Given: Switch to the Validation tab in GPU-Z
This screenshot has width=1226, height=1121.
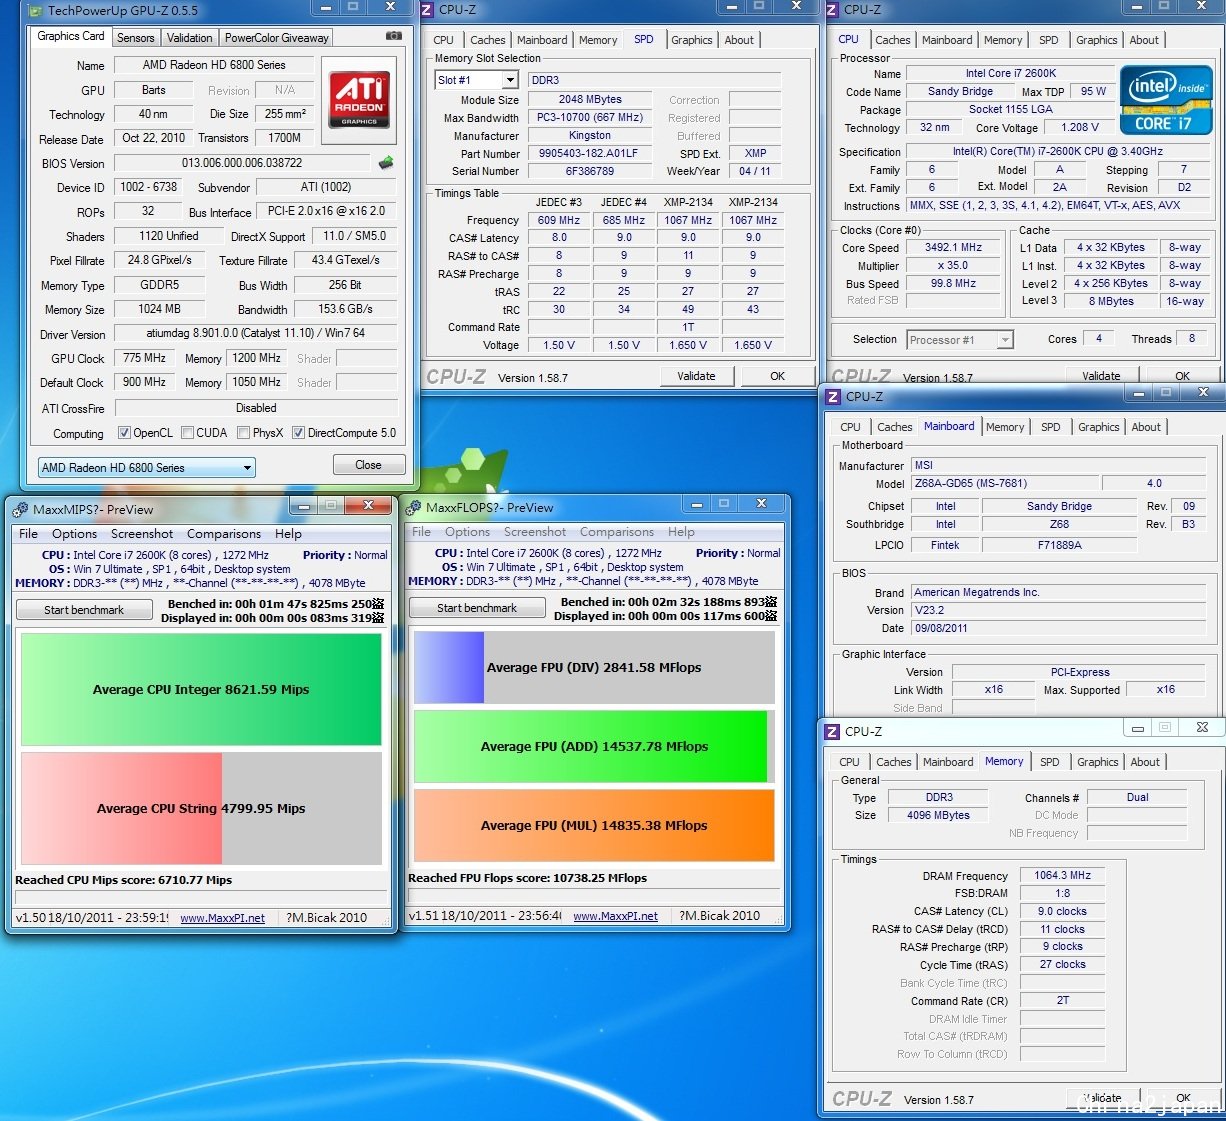Looking at the screenshot, I should (190, 38).
